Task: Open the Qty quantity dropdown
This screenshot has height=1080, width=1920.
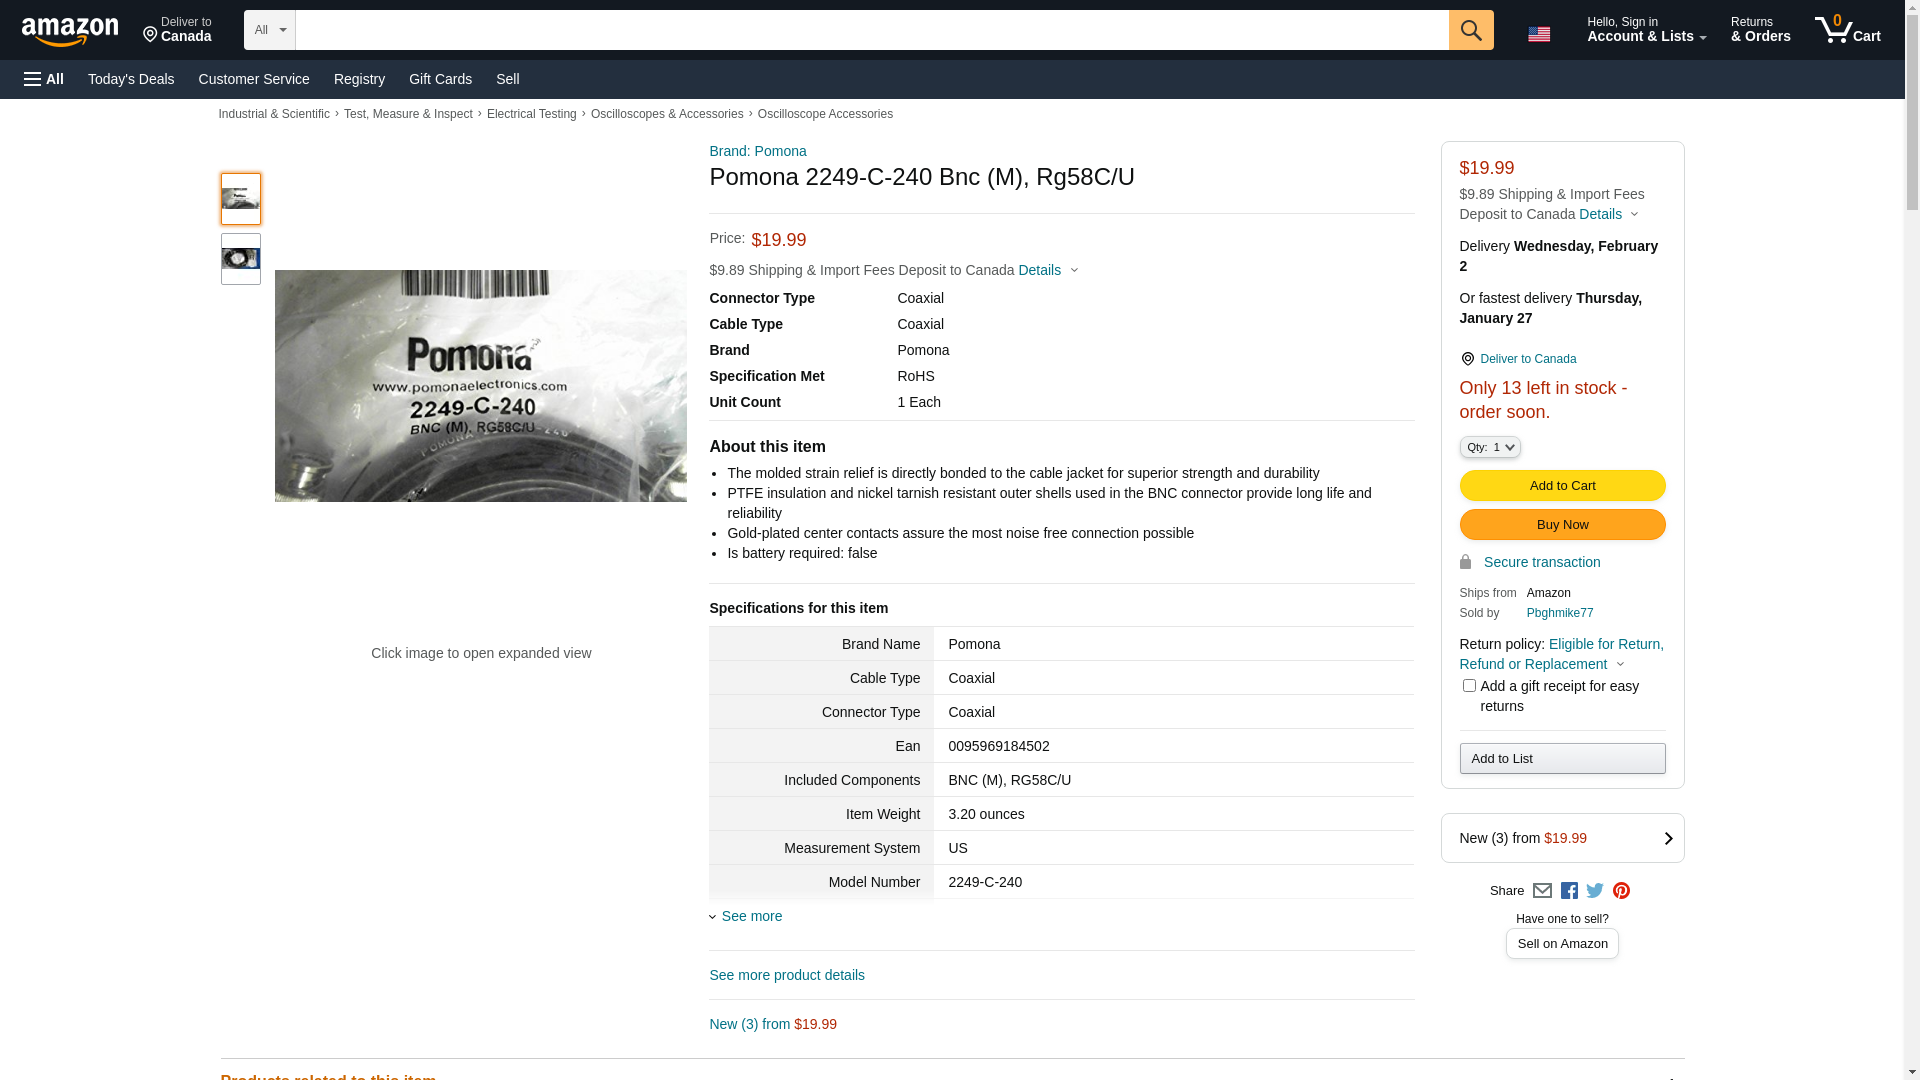Action: (x=1489, y=447)
